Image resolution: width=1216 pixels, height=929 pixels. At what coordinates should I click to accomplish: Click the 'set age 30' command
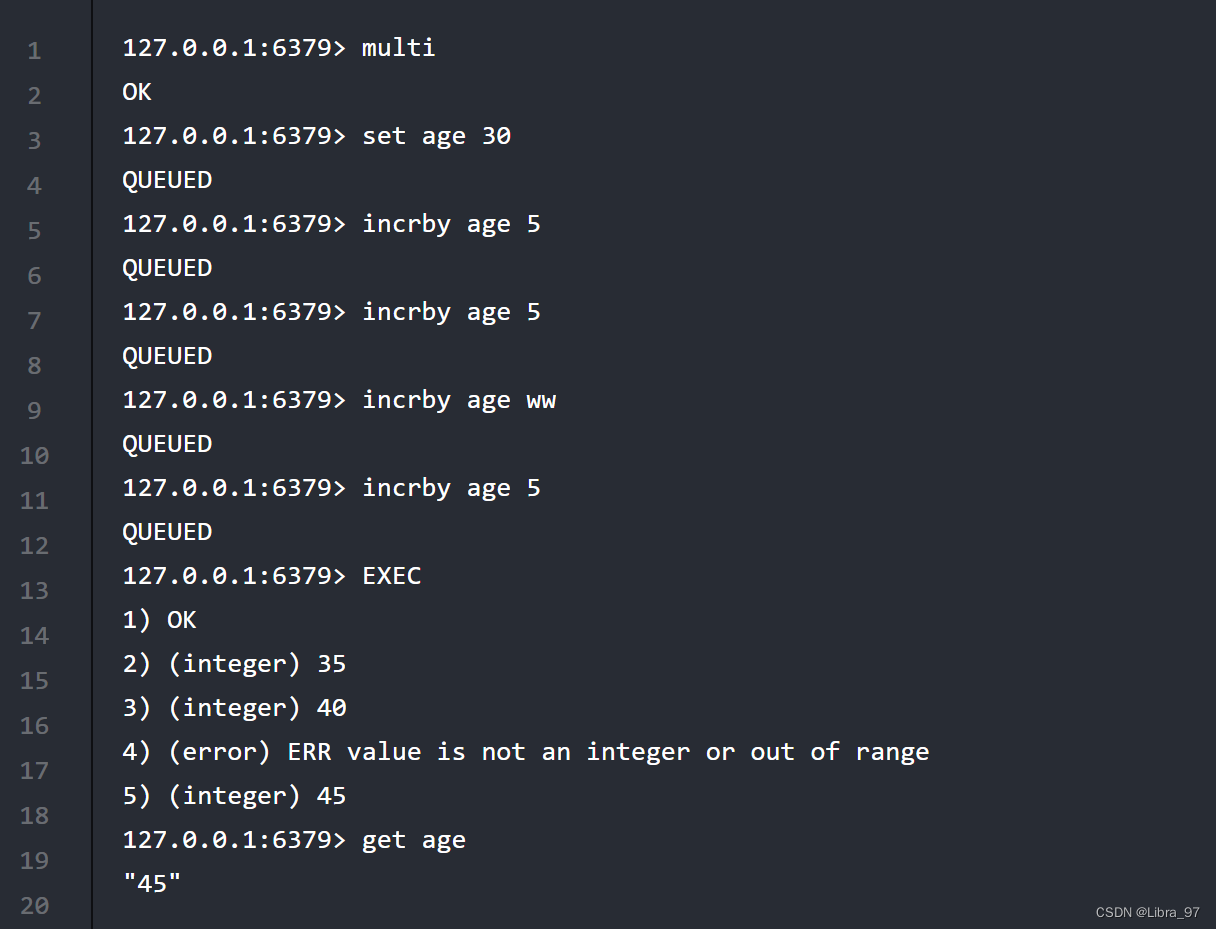437,136
